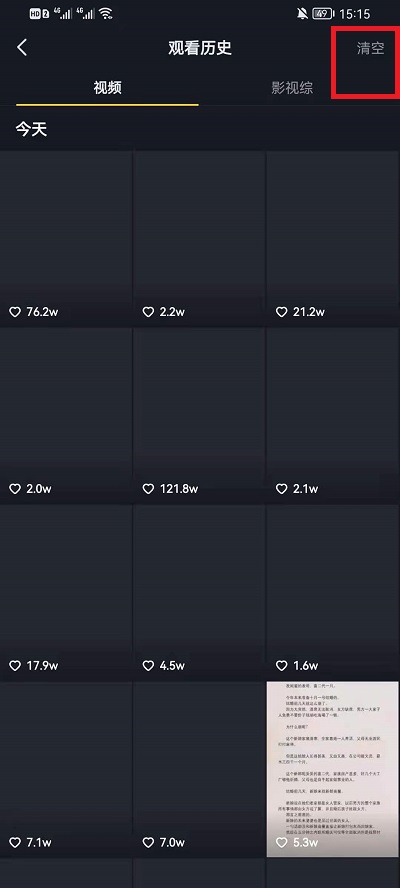Tap the heart icon beside 76.2w
Image resolution: width=400 pixels, height=888 pixels.
coord(15,312)
